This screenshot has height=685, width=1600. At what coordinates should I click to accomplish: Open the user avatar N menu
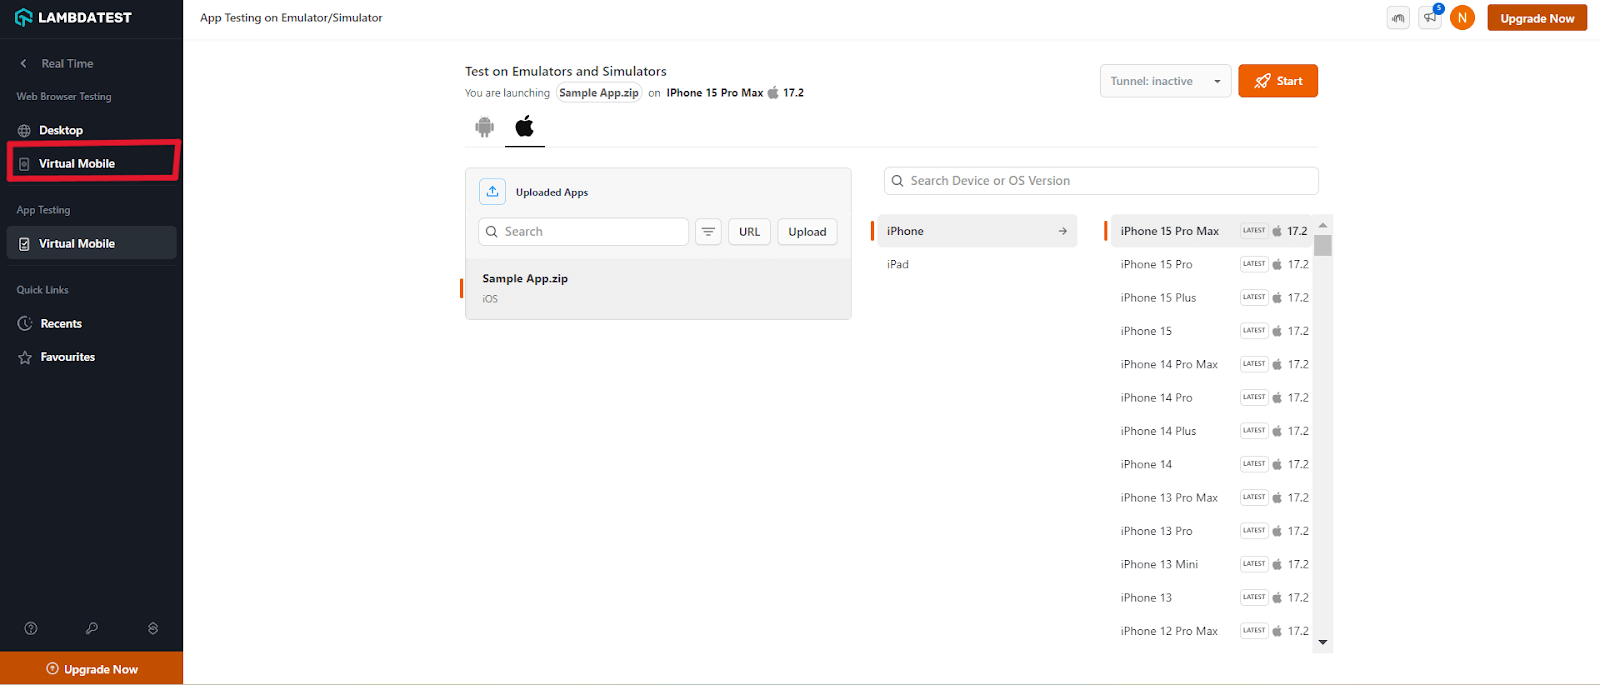(x=1462, y=17)
